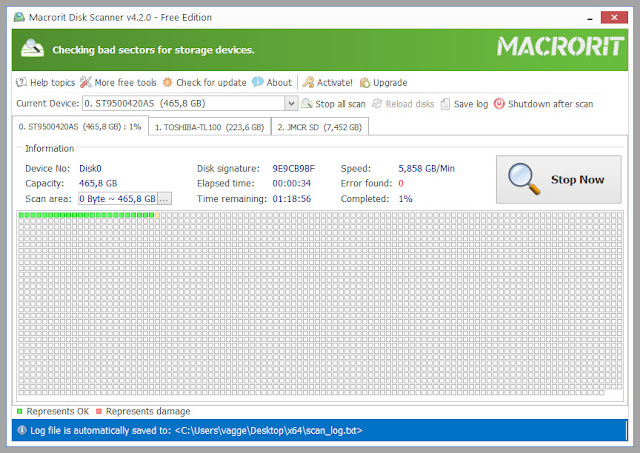Click the Macrorit app icon in title bar
Screen dimensions: 640x453
pyautogui.click(x=19, y=17)
